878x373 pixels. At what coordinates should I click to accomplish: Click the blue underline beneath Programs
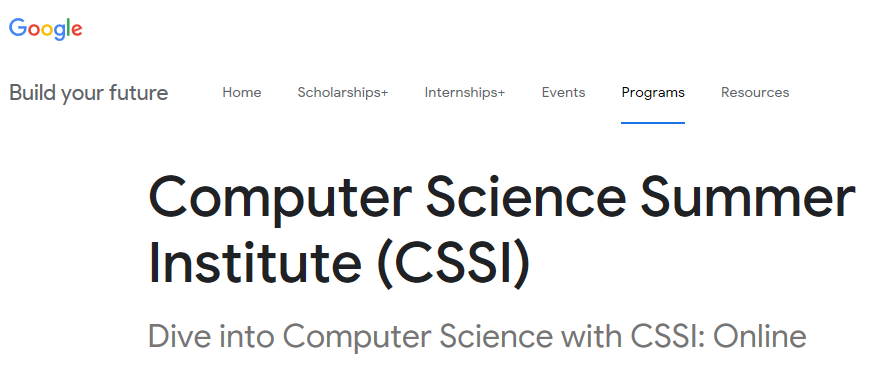point(653,123)
